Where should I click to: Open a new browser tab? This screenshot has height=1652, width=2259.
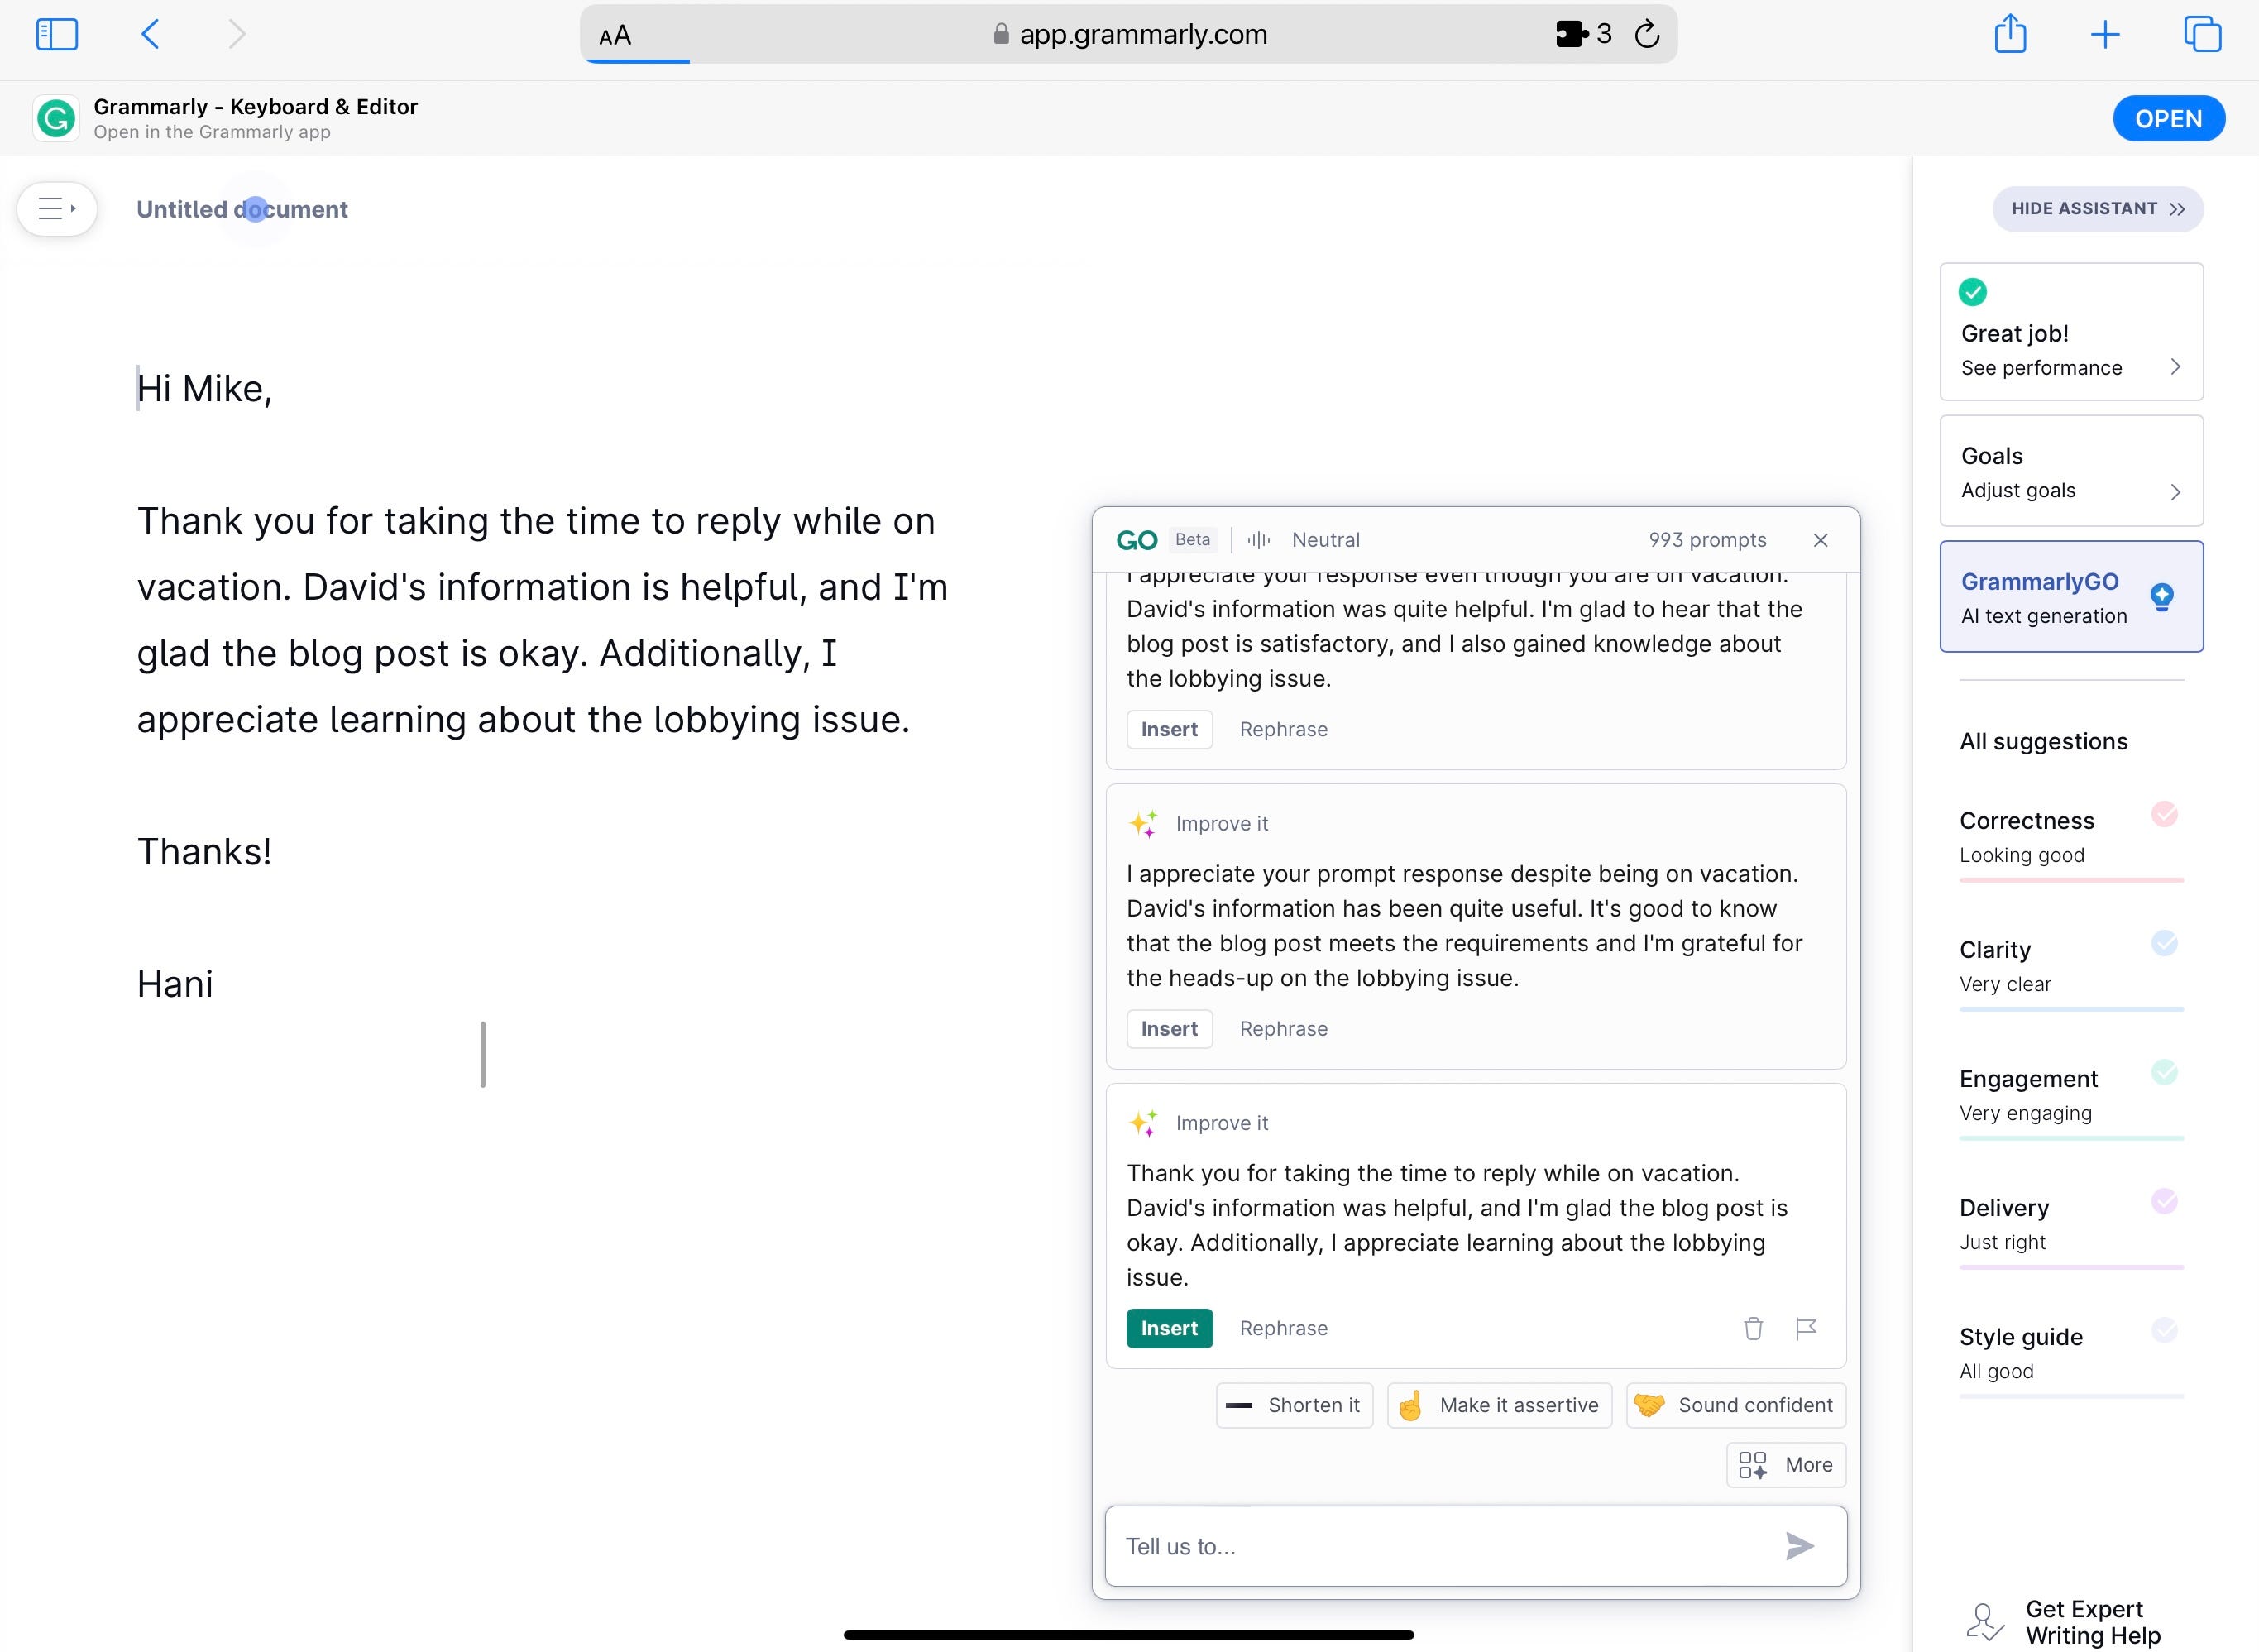2104,33
